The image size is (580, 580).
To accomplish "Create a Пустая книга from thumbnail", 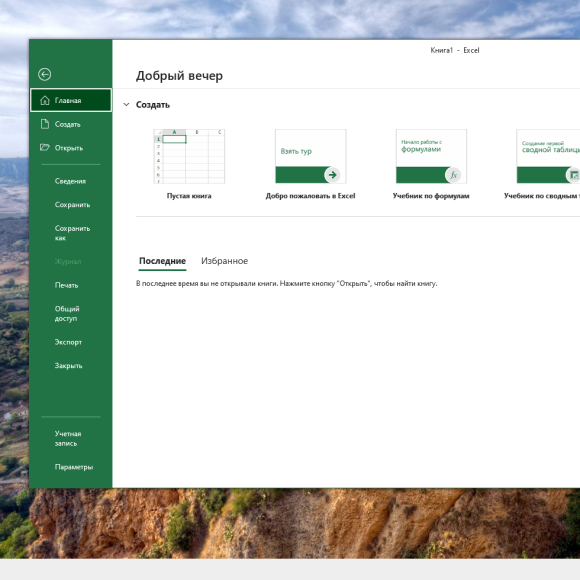I will click(x=189, y=156).
